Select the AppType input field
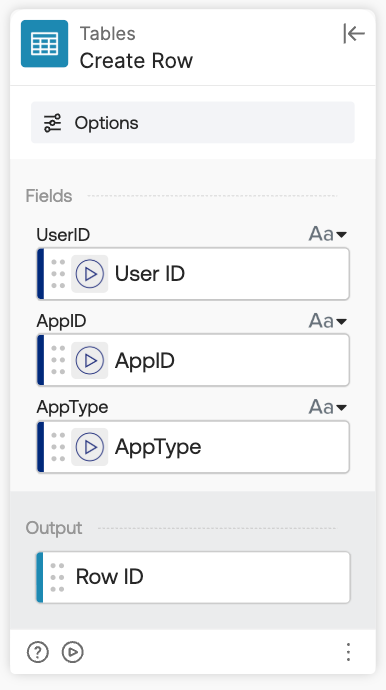 tap(193, 447)
